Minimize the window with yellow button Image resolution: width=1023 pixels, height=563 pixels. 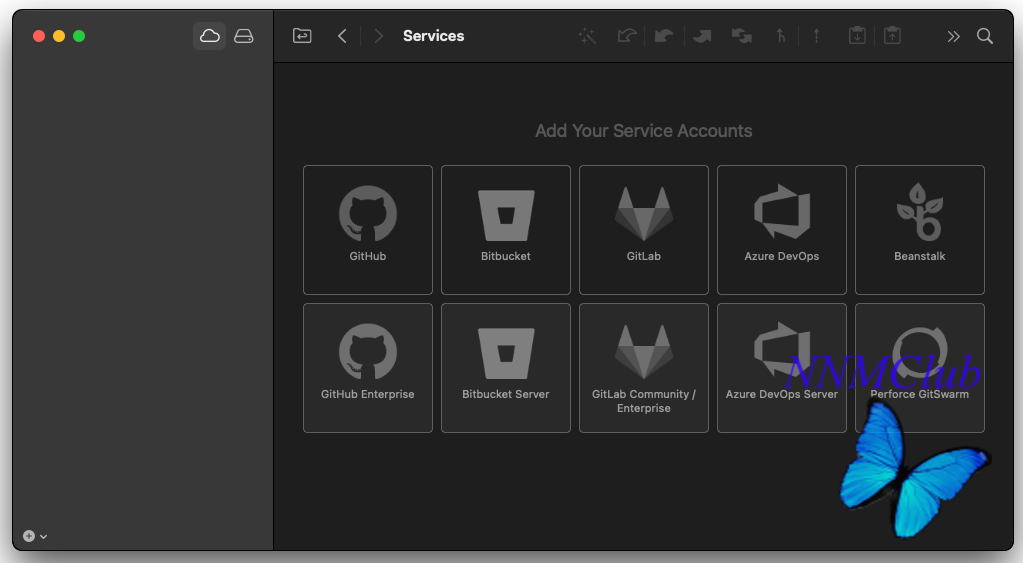point(59,36)
